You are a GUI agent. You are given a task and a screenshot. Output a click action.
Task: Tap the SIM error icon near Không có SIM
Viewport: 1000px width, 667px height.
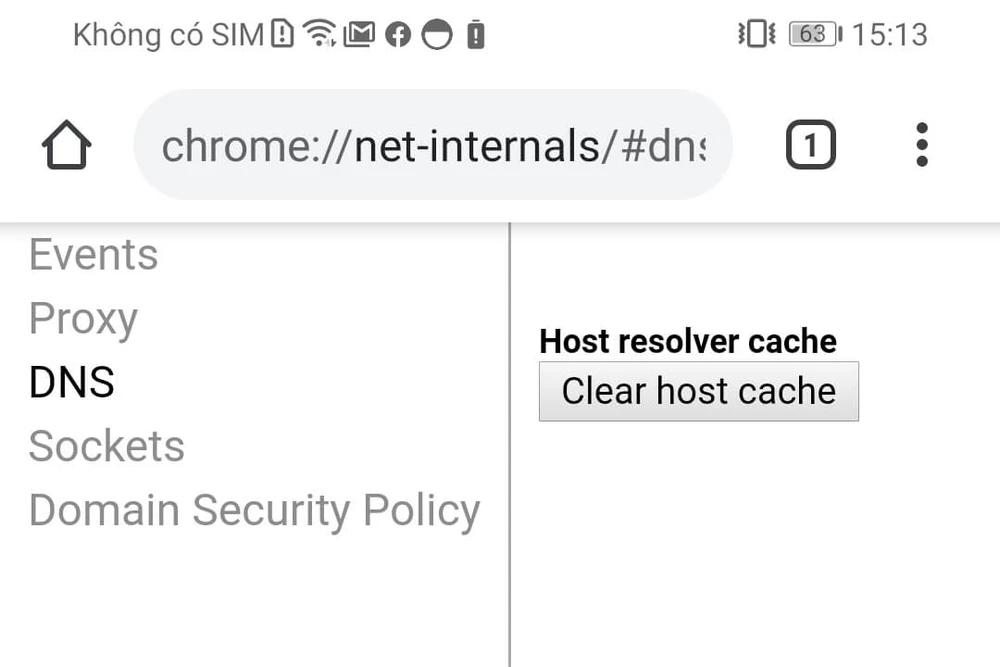281,32
